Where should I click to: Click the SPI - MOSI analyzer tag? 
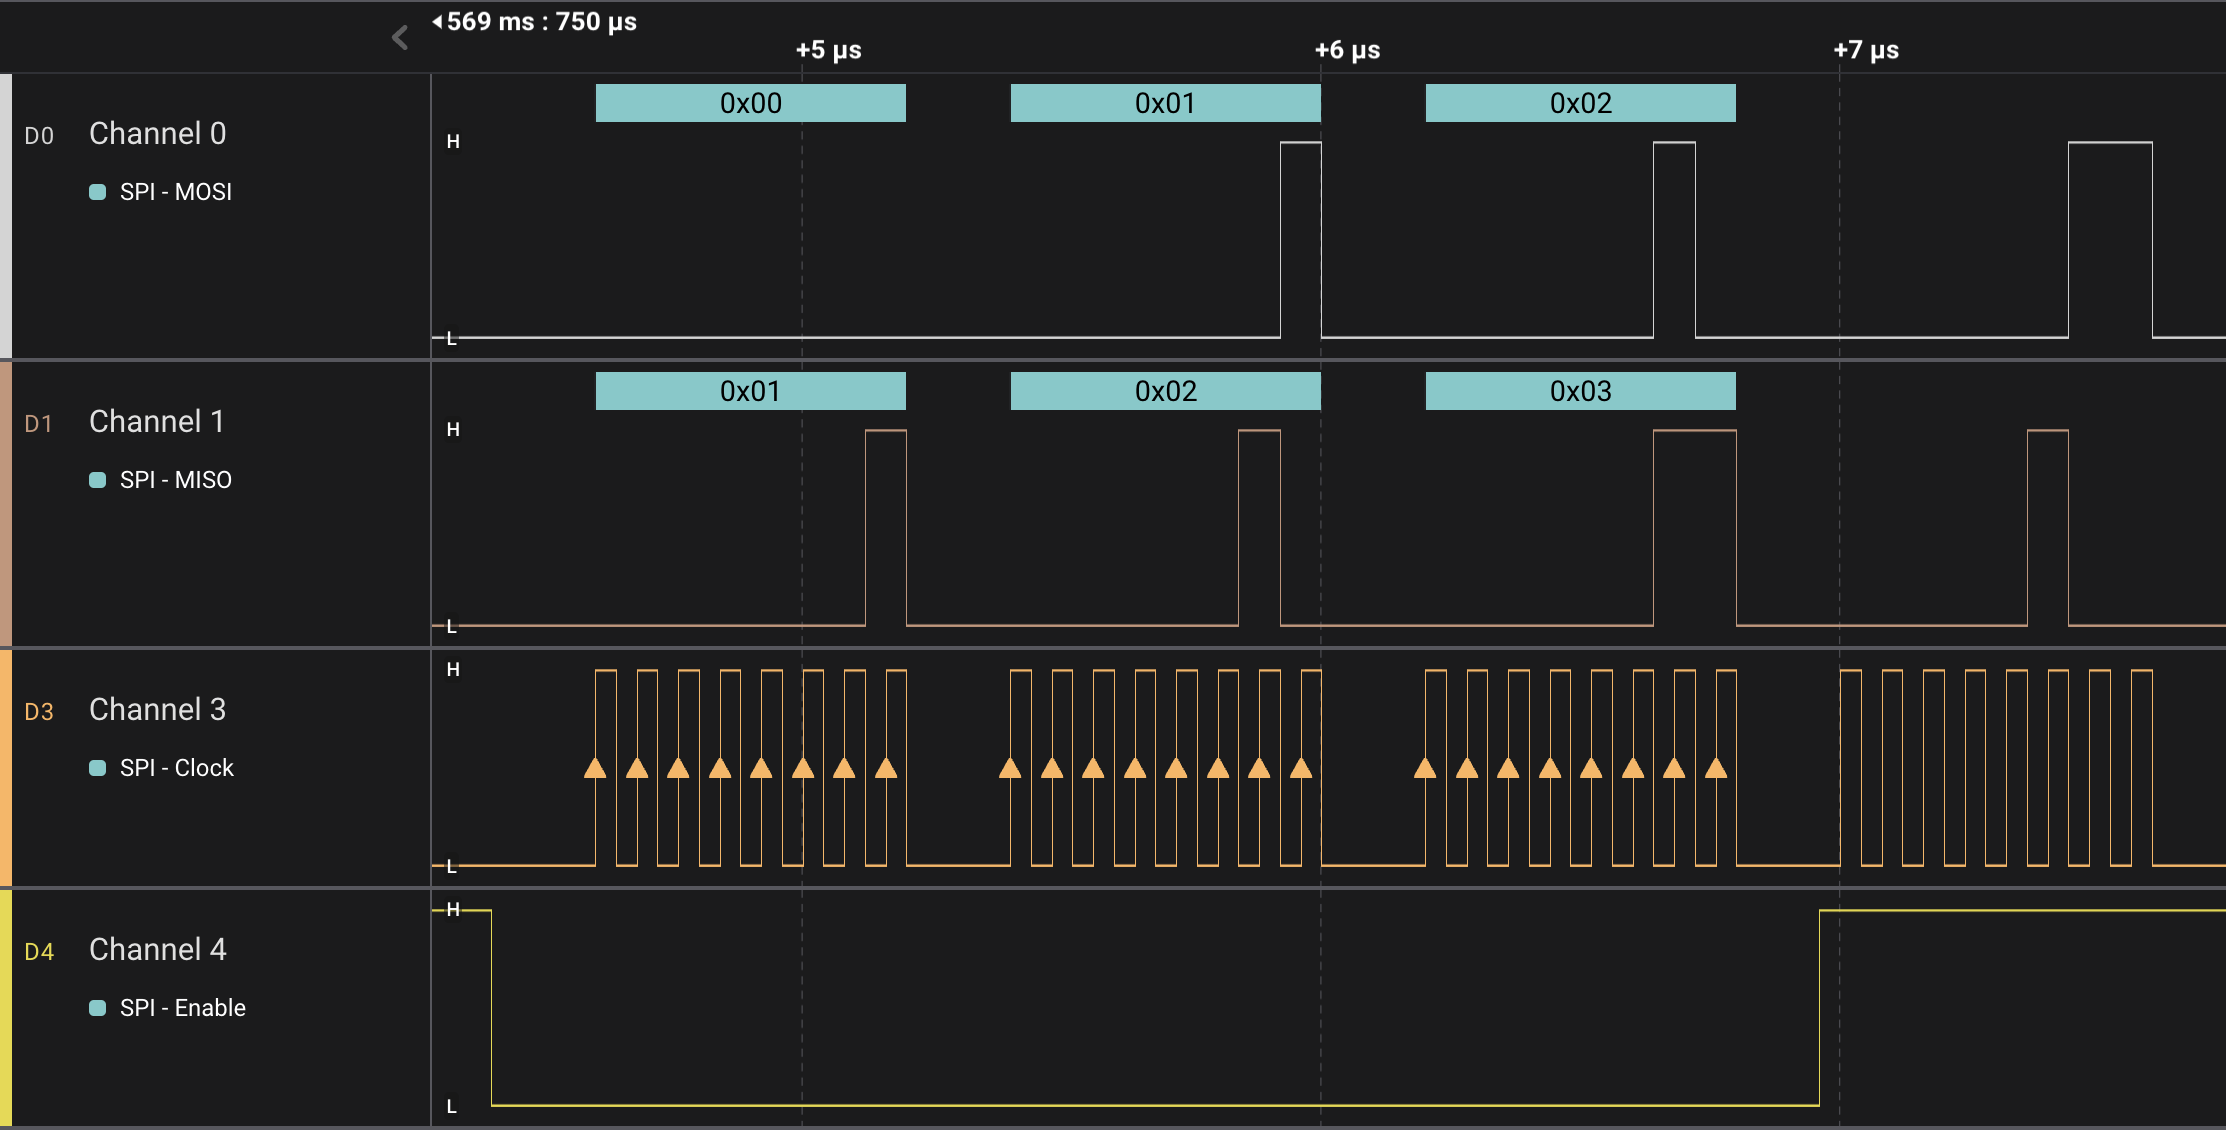point(176,192)
